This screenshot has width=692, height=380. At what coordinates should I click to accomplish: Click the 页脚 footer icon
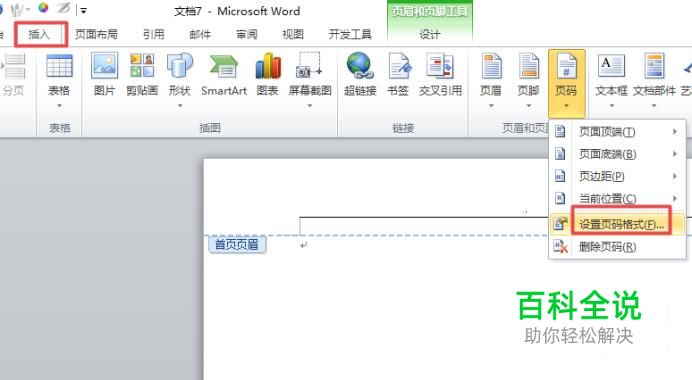coord(528,66)
